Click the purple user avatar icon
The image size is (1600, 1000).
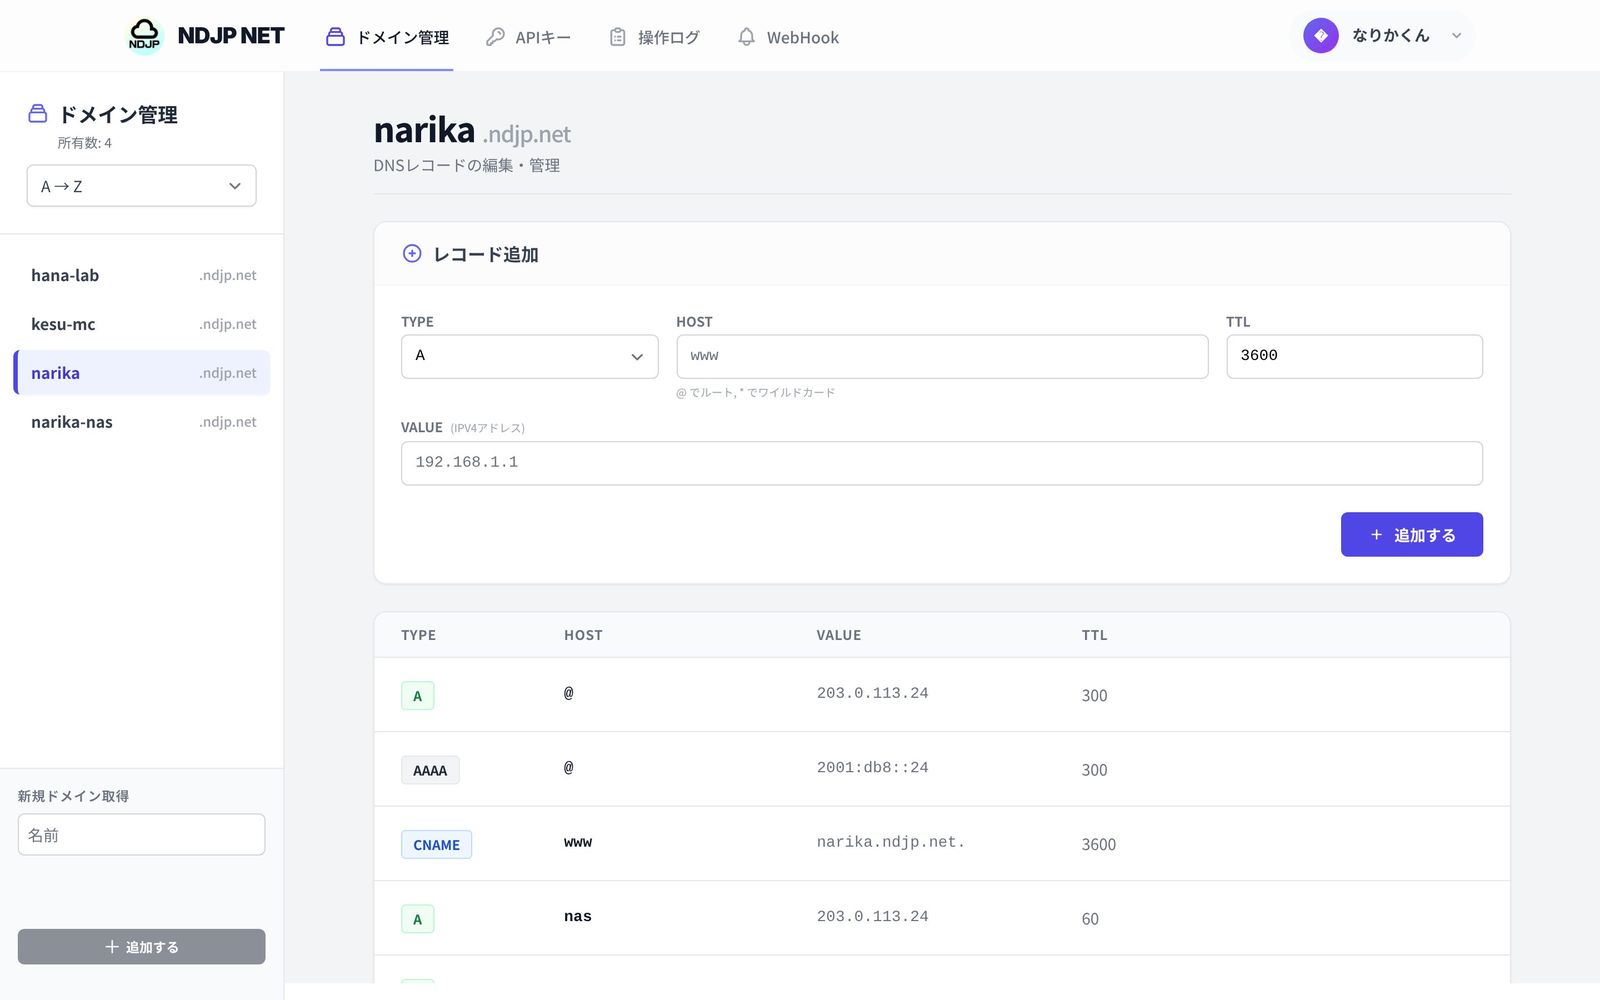point(1321,35)
